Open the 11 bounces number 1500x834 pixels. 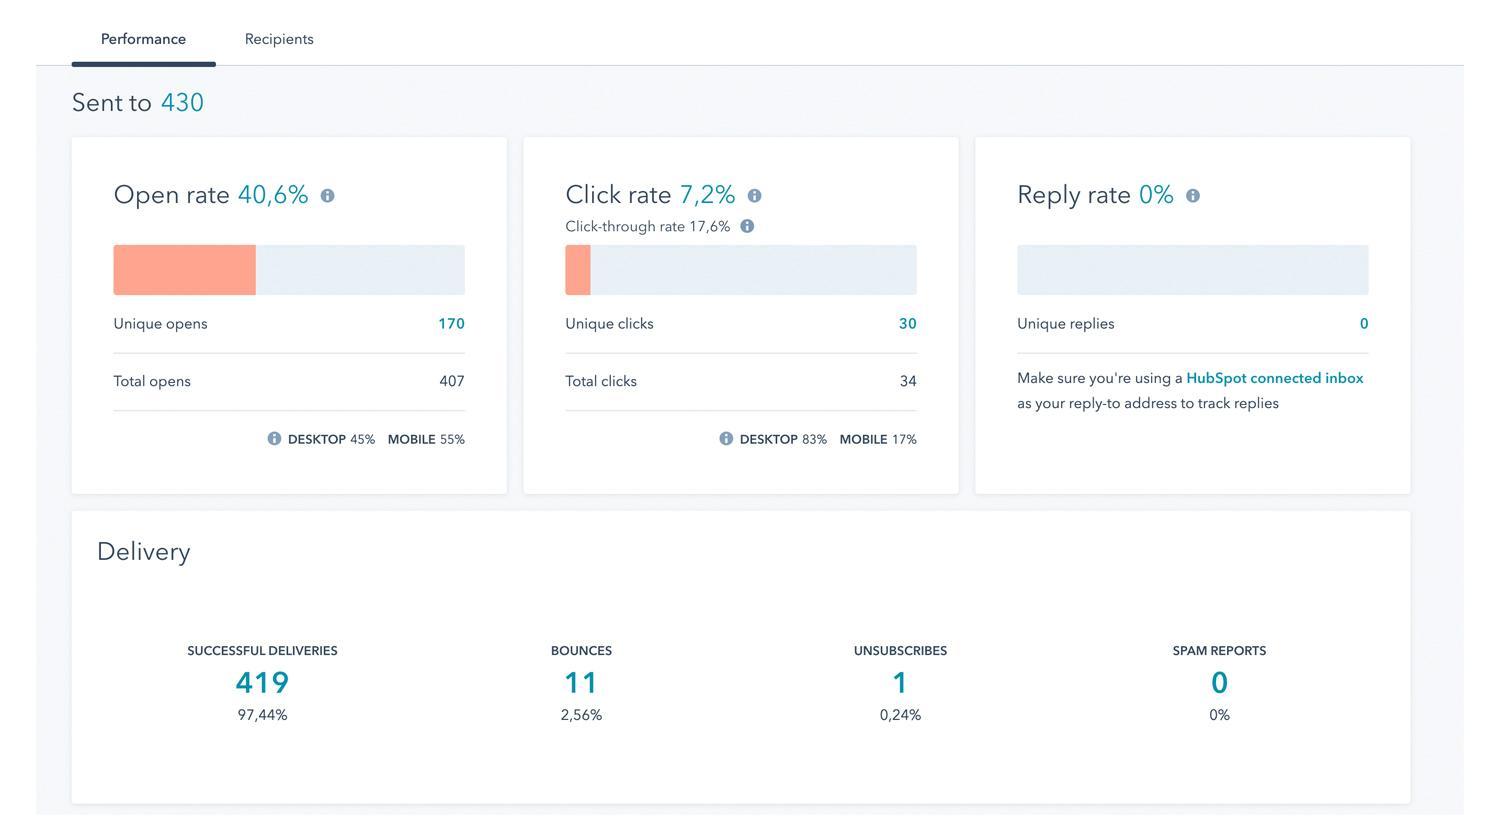pyautogui.click(x=581, y=683)
